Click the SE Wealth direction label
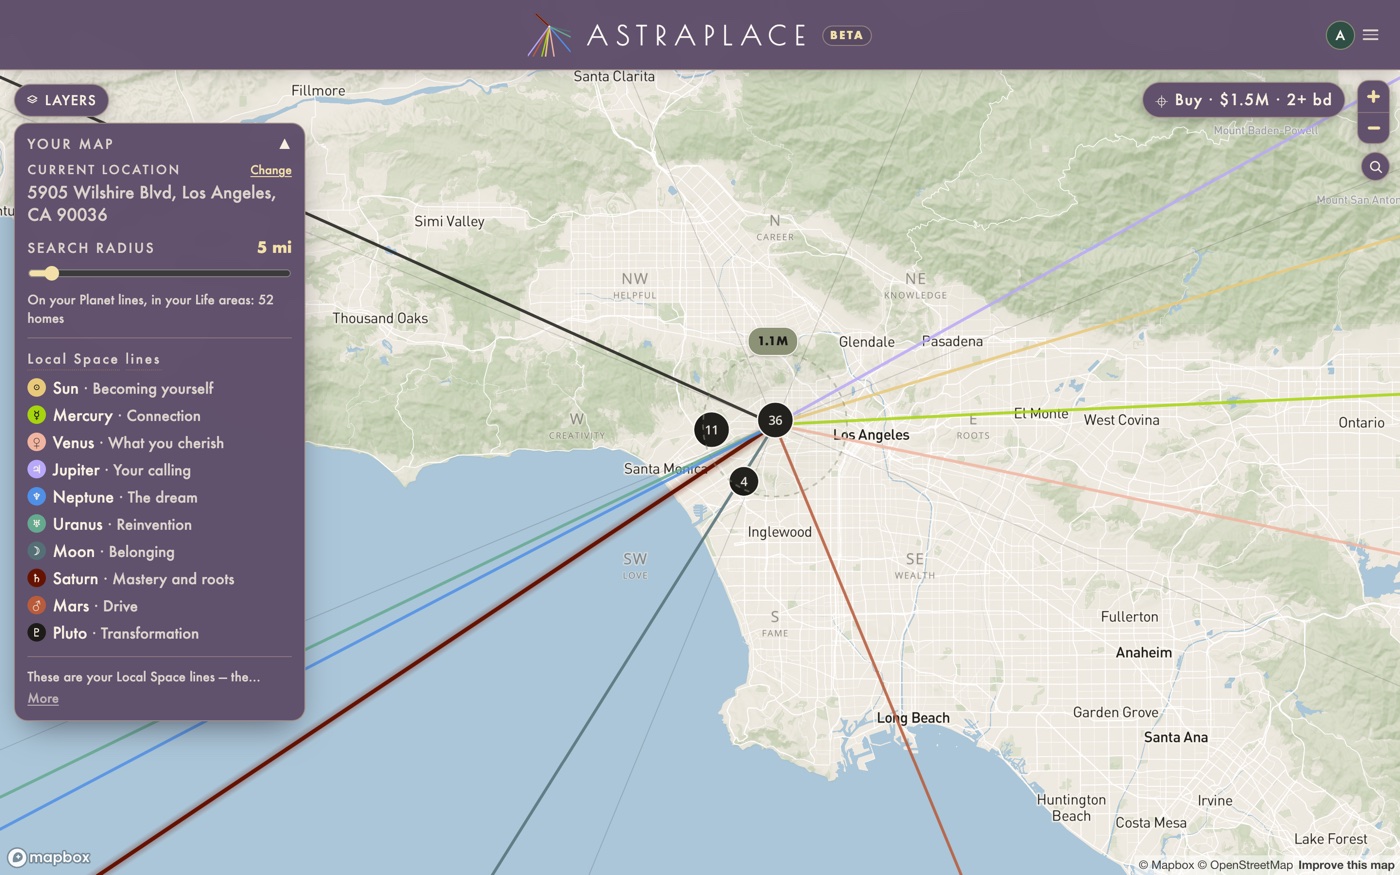The height and width of the screenshot is (875, 1400). pos(915,565)
